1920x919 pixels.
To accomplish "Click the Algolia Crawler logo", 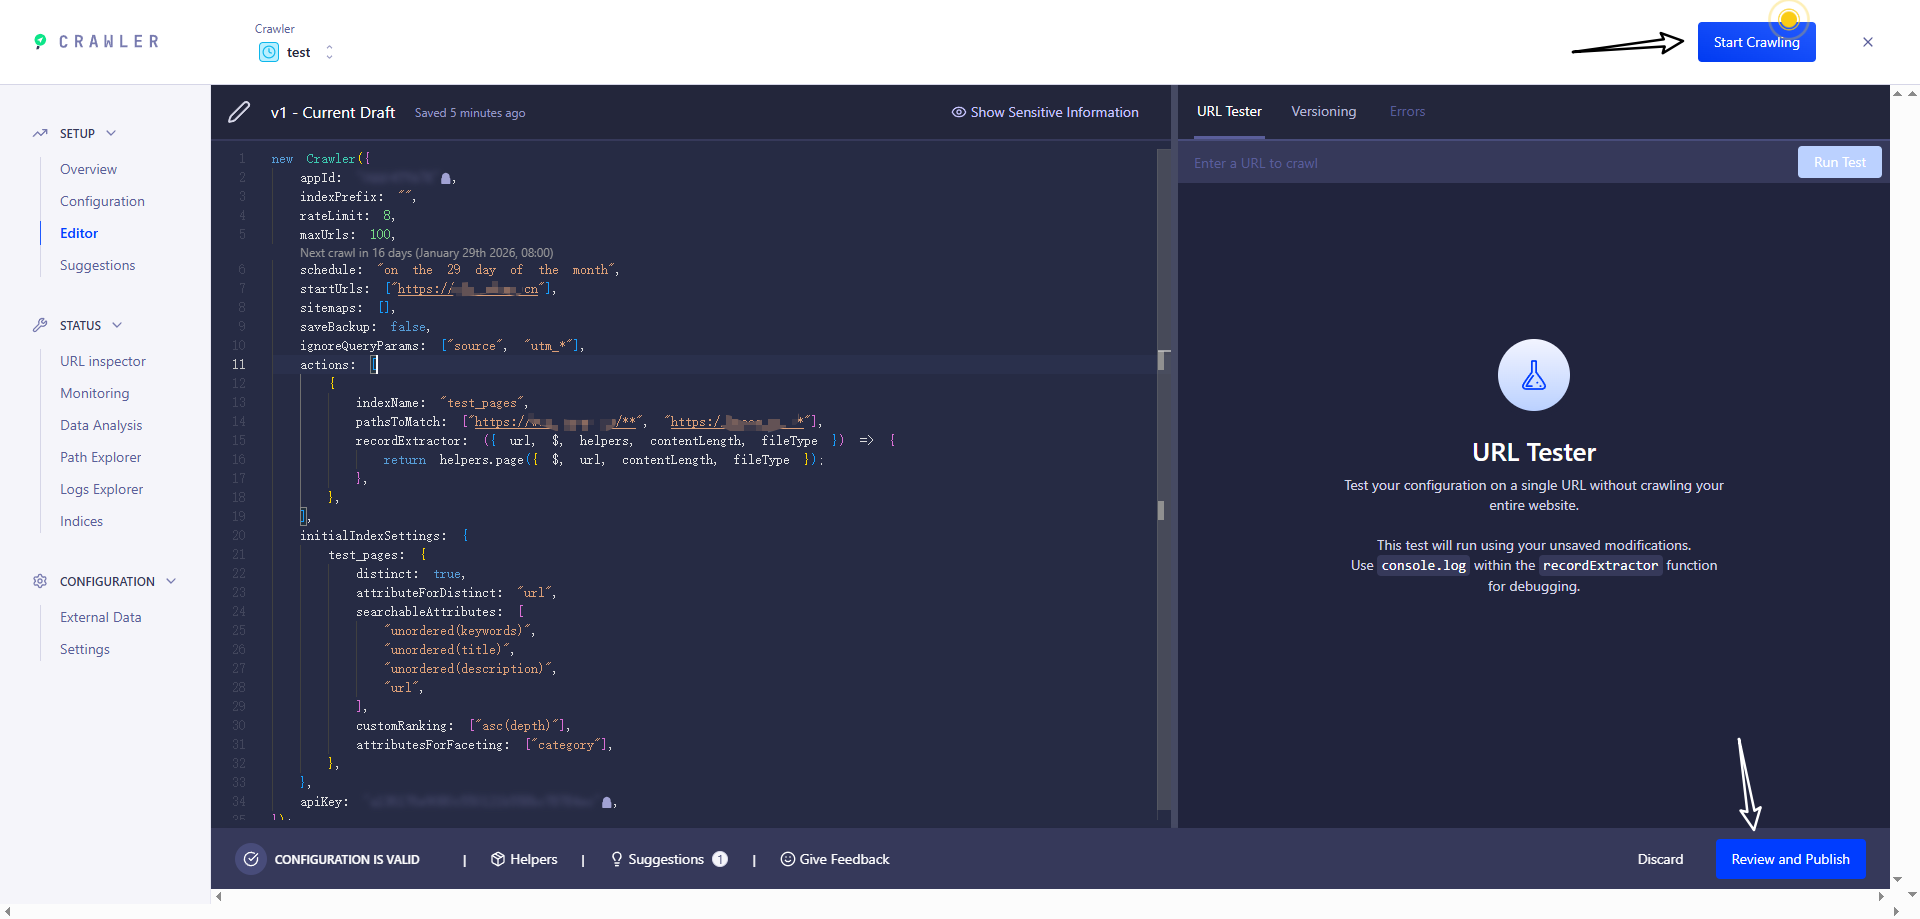I will (97, 42).
